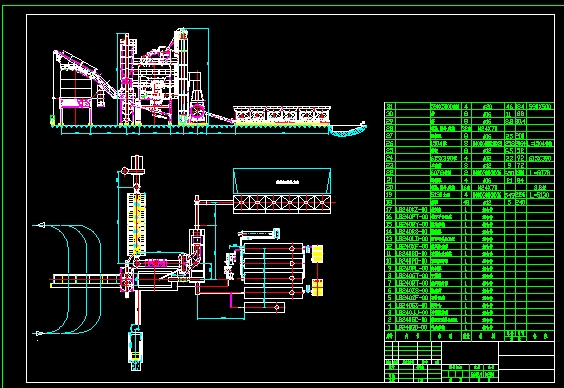Select the cyan curved arcs at left of plan
Viewport: 564px width, 388px height.
68,279
